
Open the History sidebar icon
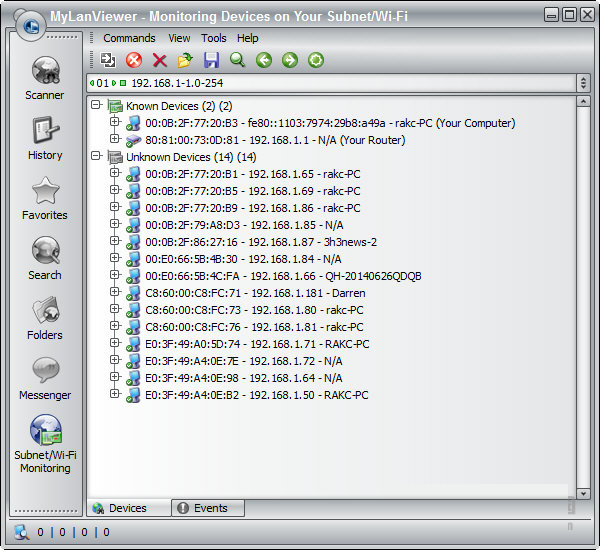(x=44, y=138)
